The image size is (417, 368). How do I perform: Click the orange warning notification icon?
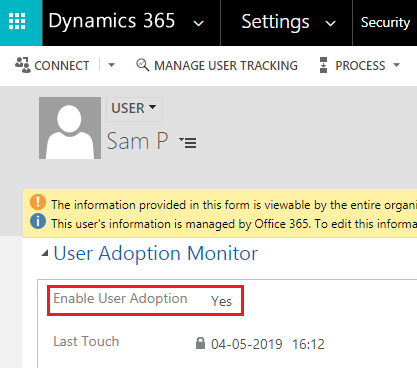38,202
